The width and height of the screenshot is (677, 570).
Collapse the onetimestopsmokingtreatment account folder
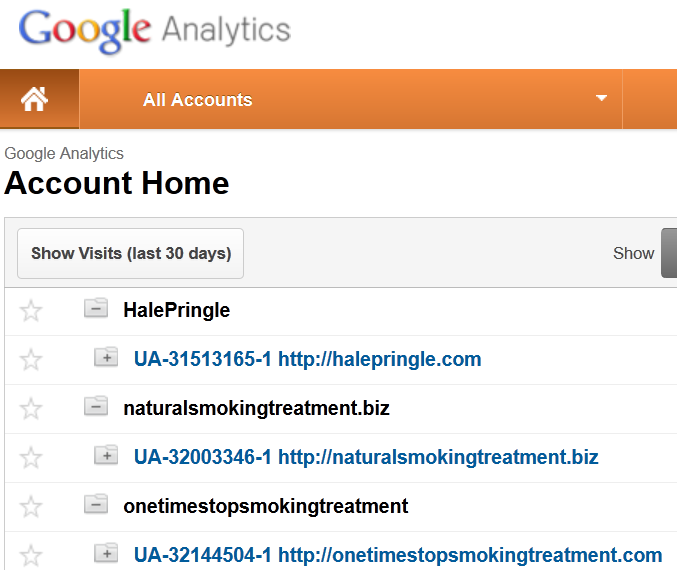click(x=96, y=504)
